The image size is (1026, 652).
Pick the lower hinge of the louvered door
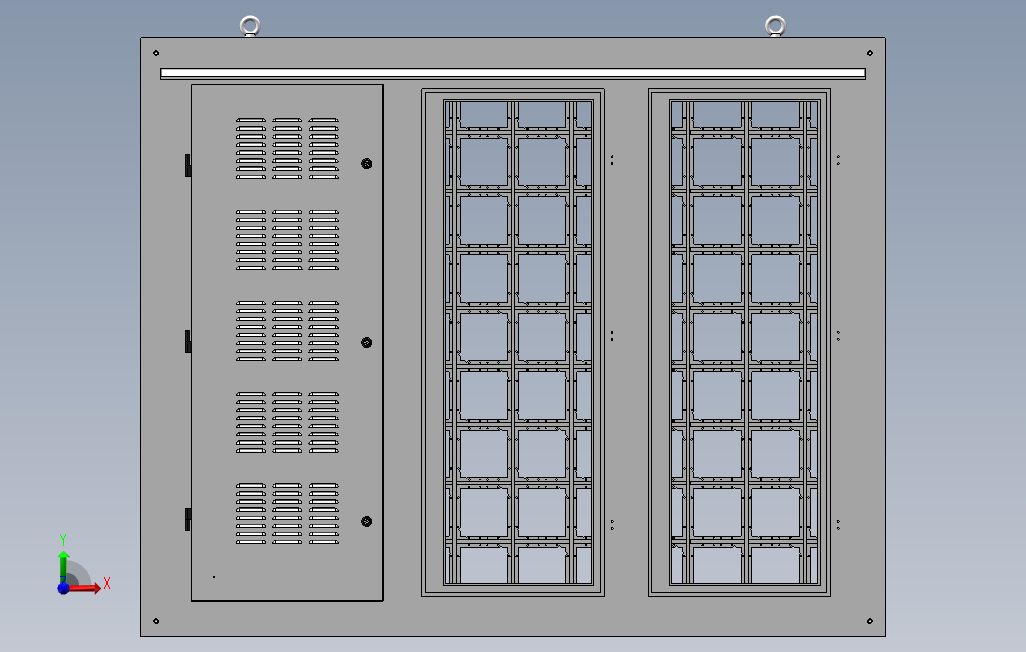click(x=188, y=519)
